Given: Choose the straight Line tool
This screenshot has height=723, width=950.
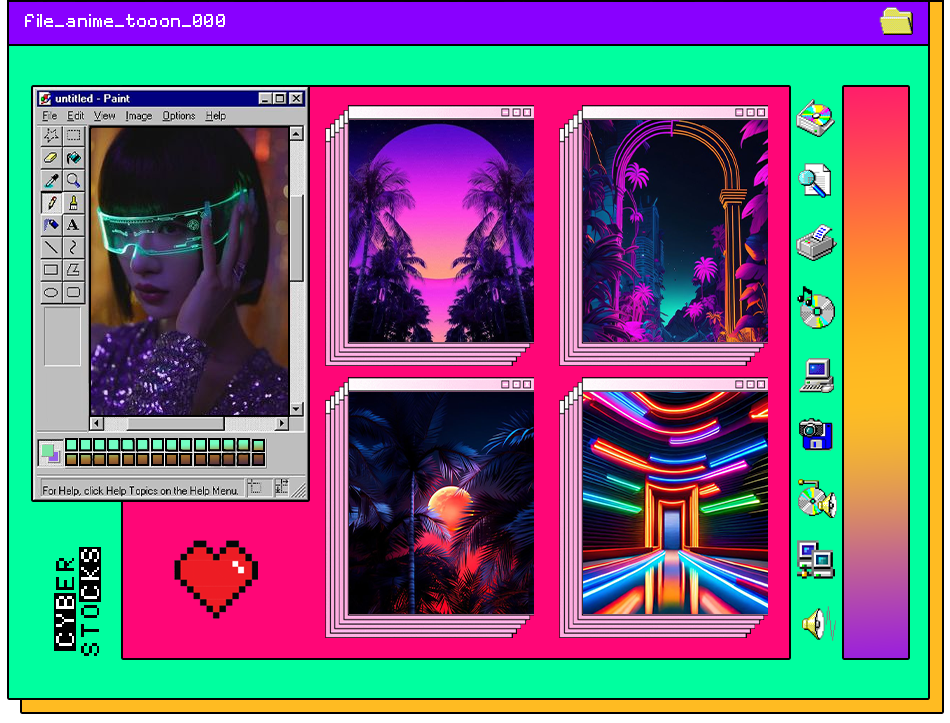Looking at the screenshot, I should [51, 247].
